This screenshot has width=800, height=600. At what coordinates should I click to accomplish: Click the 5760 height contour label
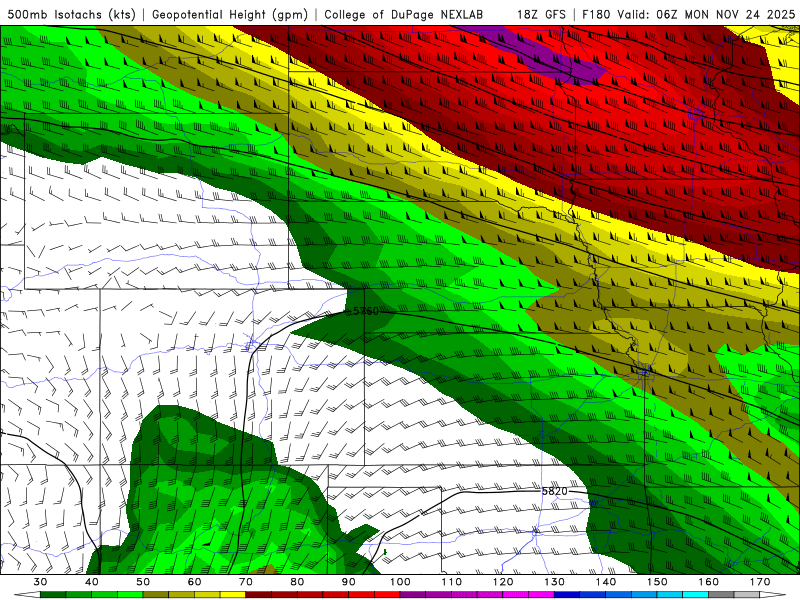[x=366, y=311]
